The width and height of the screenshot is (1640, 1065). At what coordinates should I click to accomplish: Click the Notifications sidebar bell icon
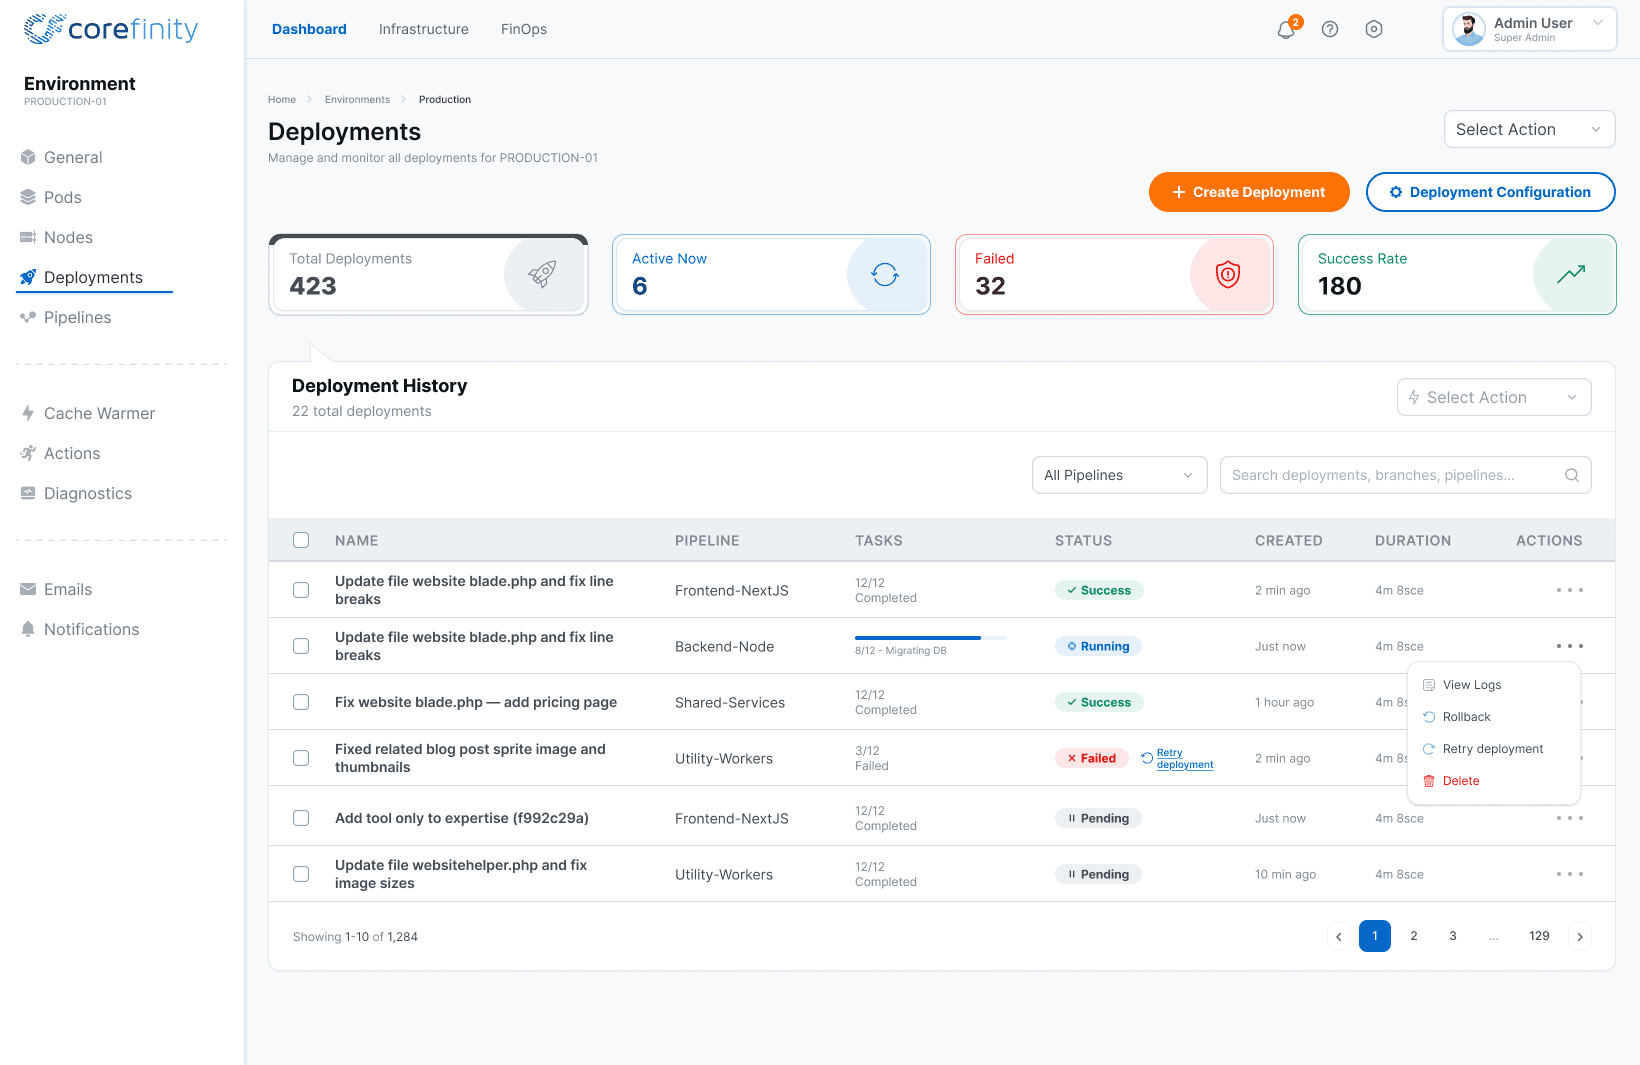click(28, 629)
